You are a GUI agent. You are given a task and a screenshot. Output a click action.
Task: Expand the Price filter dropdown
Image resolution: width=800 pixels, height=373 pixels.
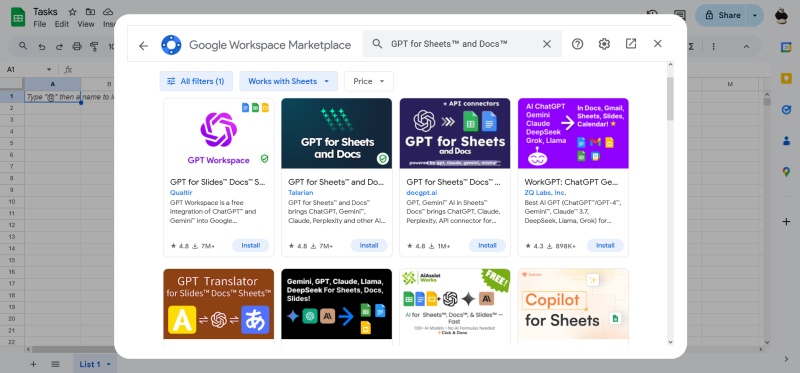pyautogui.click(x=369, y=81)
